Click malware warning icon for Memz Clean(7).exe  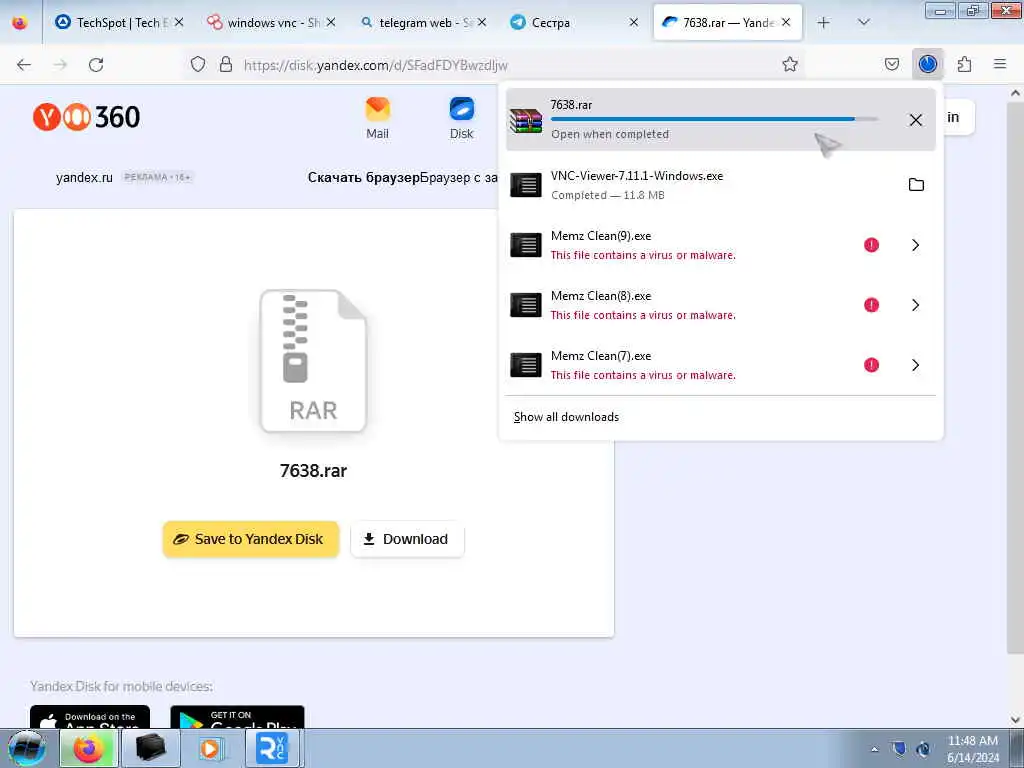(x=871, y=365)
